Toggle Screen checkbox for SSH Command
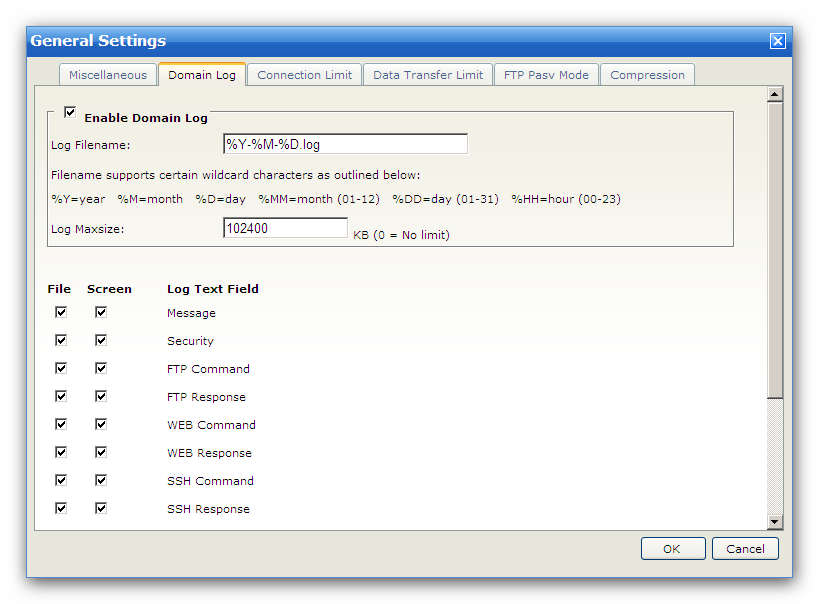 101,480
